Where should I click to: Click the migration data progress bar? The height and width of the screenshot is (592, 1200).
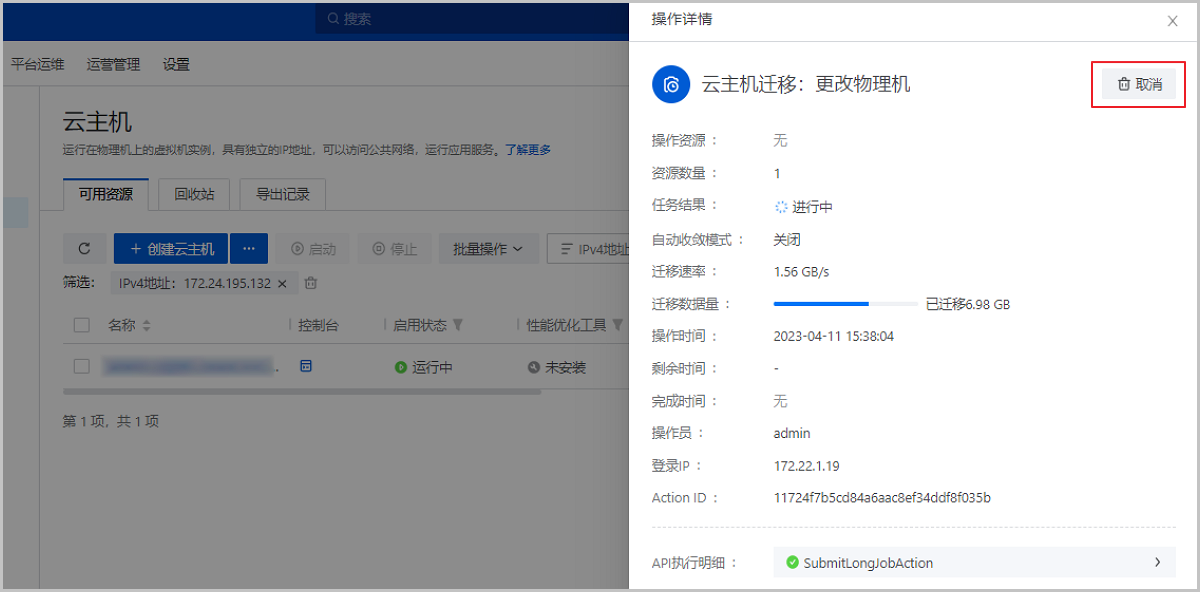coord(845,303)
